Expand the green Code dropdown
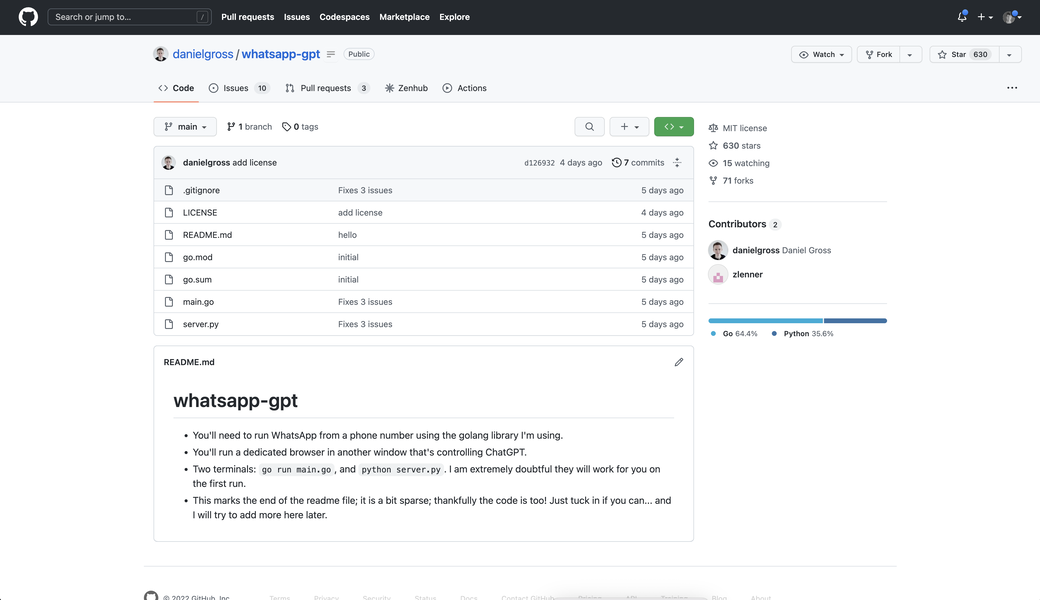 674,127
